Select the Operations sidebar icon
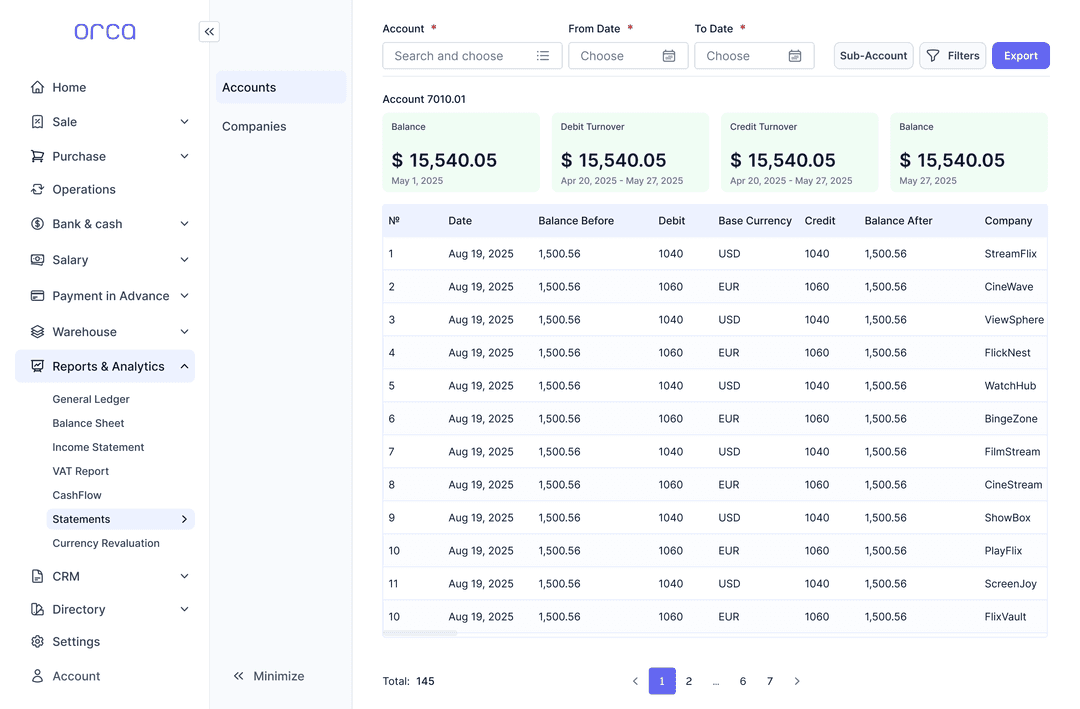1080x709 pixels. pos(37,189)
